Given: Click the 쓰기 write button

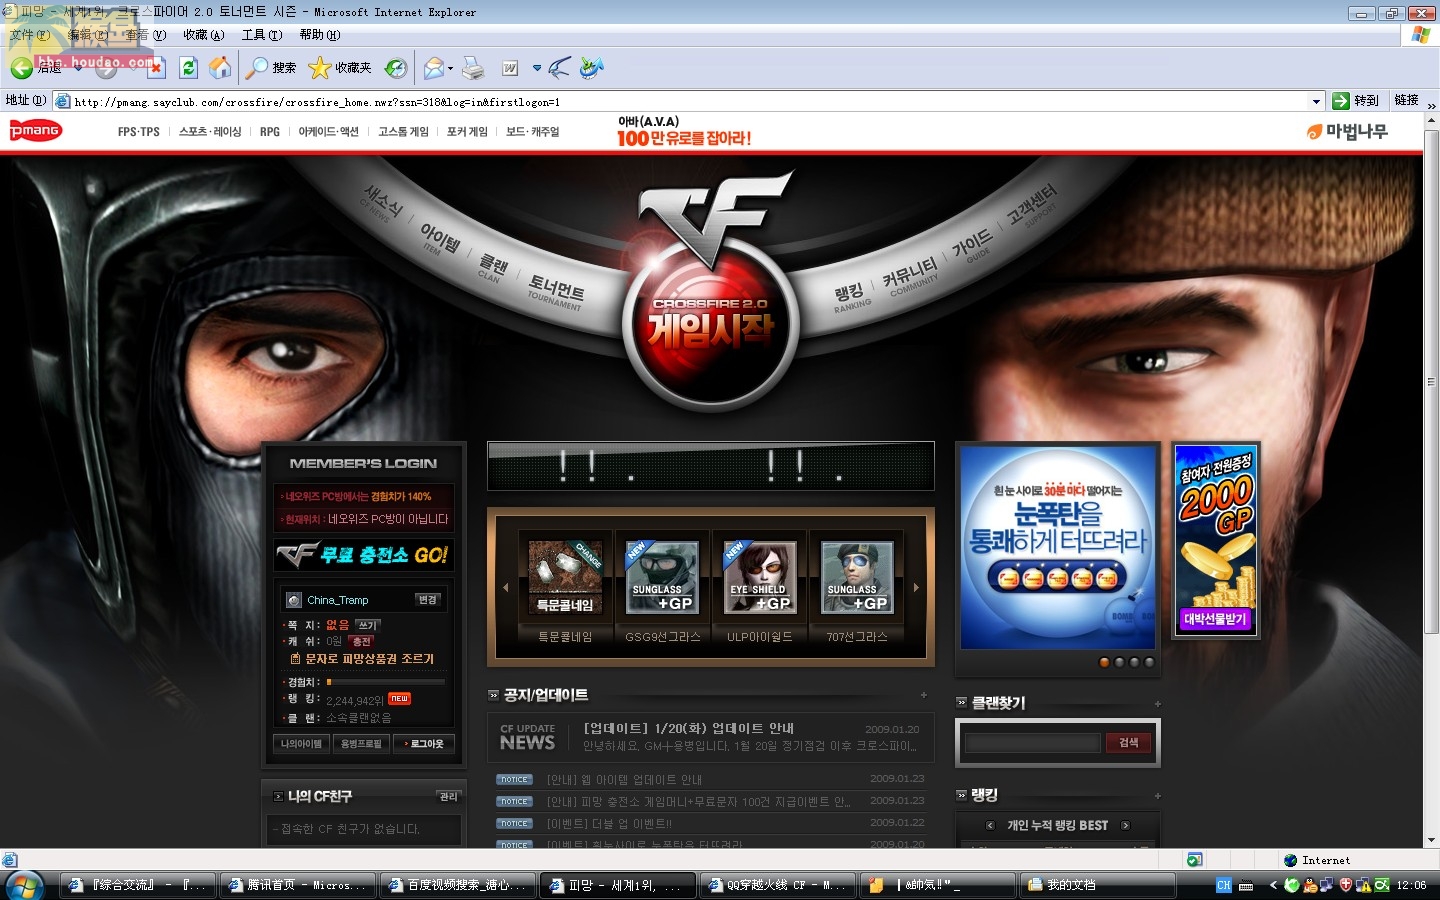Looking at the screenshot, I should [367, 625].
